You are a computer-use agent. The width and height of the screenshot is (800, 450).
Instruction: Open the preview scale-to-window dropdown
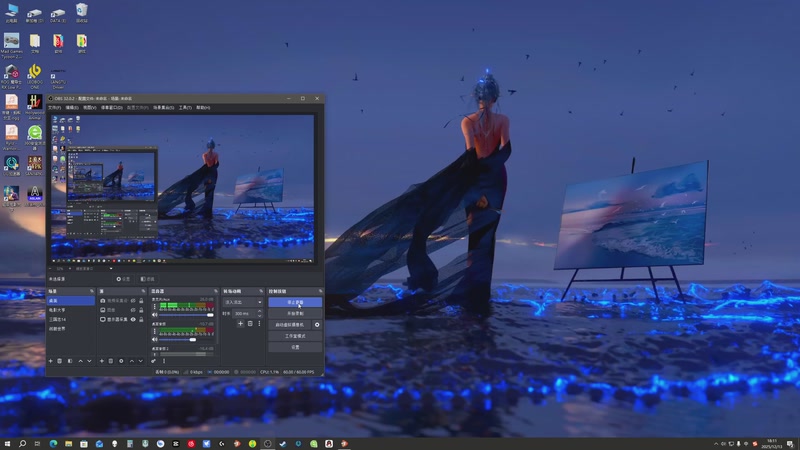click(x=94, y=268)
